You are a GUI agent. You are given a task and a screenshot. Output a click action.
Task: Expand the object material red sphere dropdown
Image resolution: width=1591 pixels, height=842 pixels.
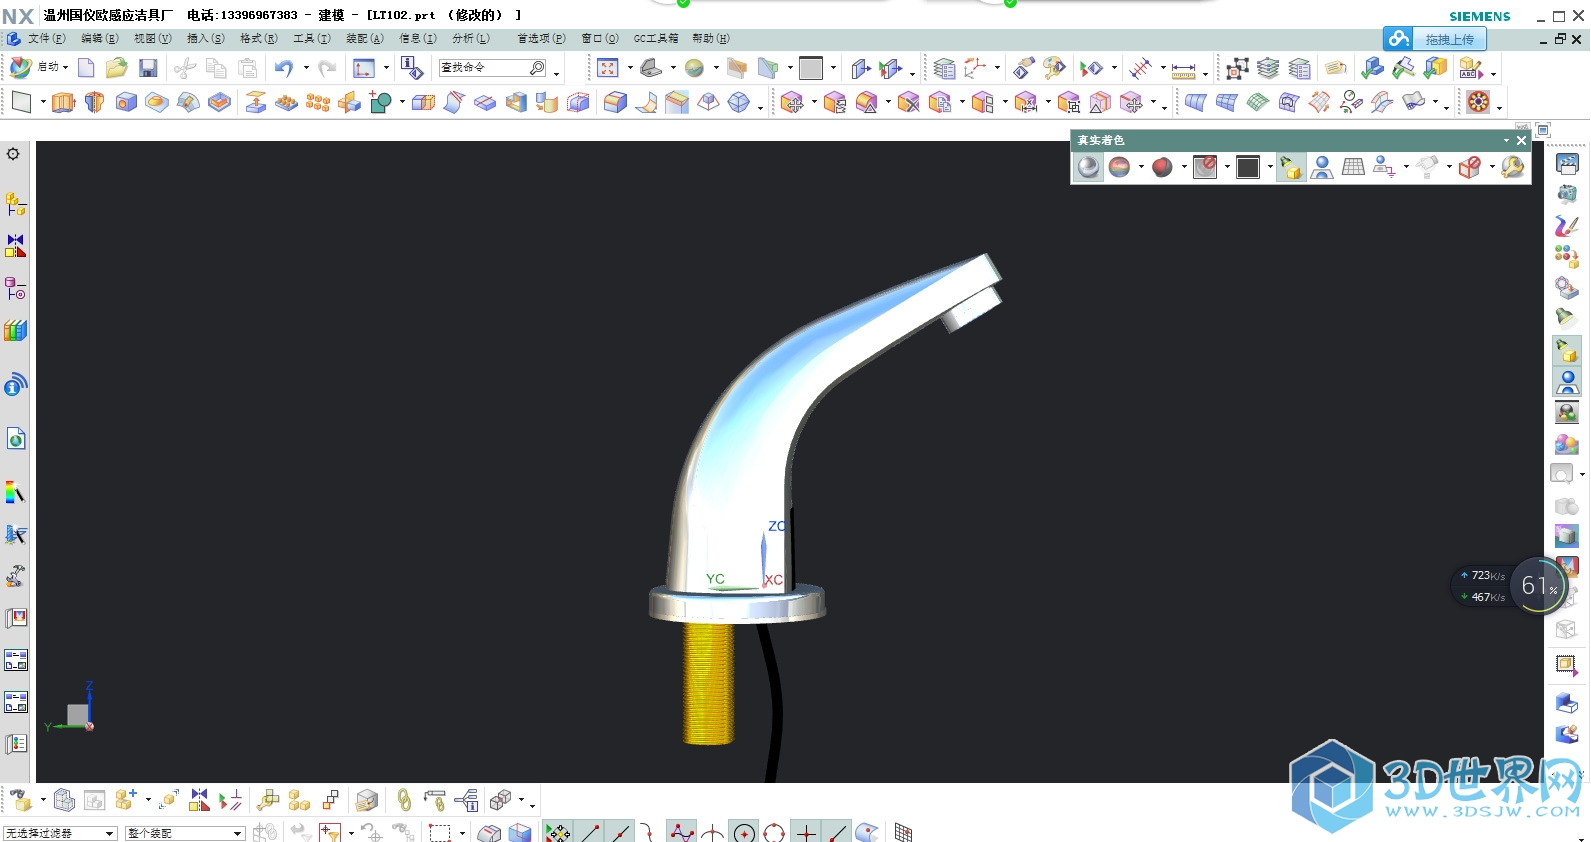pos(1184,167)
